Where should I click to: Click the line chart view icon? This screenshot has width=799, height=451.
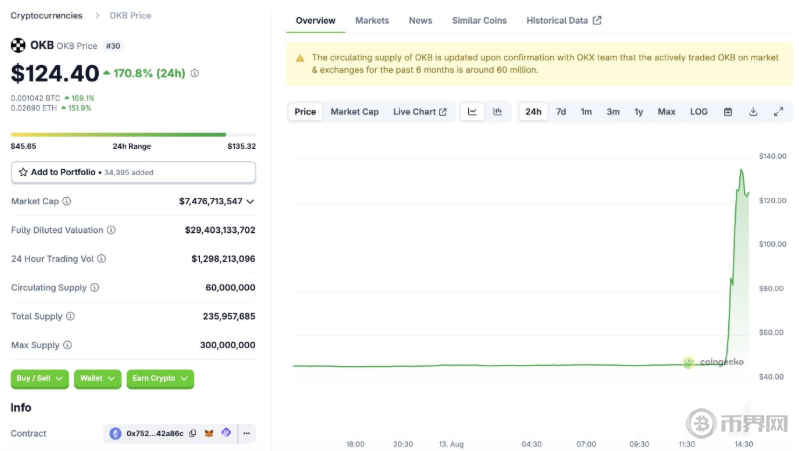[472, 112]
